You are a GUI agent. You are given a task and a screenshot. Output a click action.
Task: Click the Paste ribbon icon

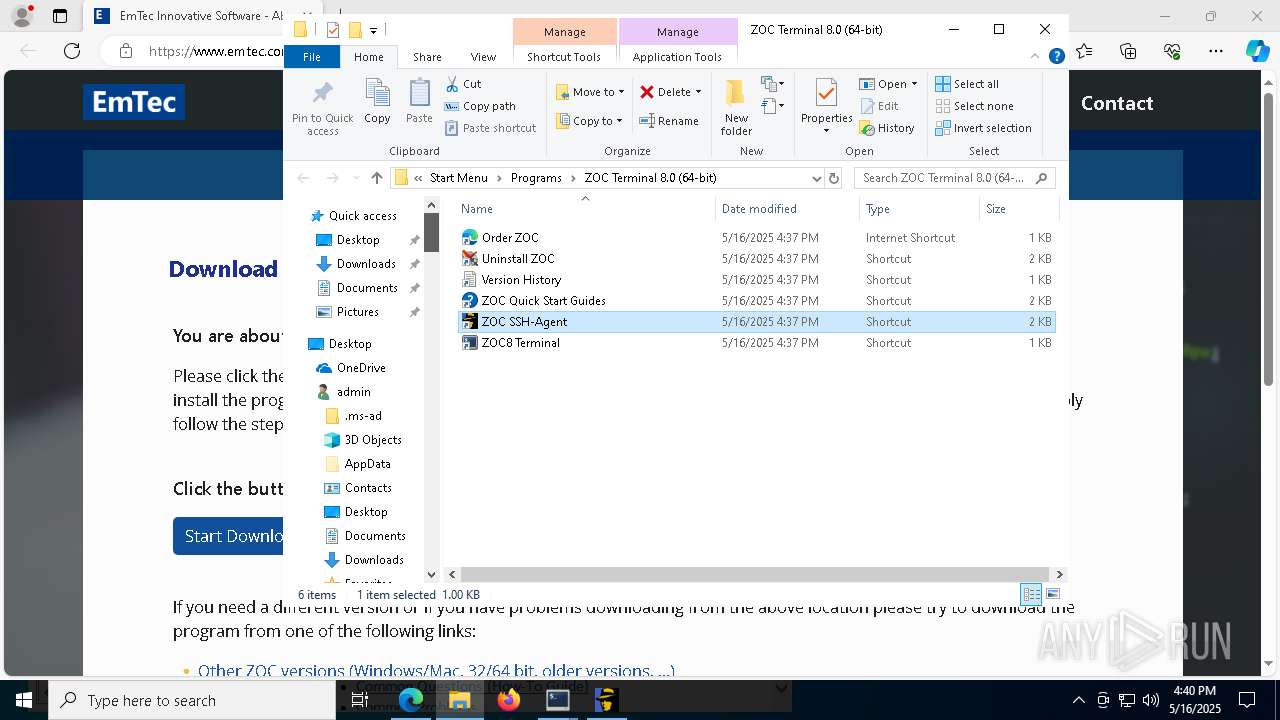pos(419,103)
